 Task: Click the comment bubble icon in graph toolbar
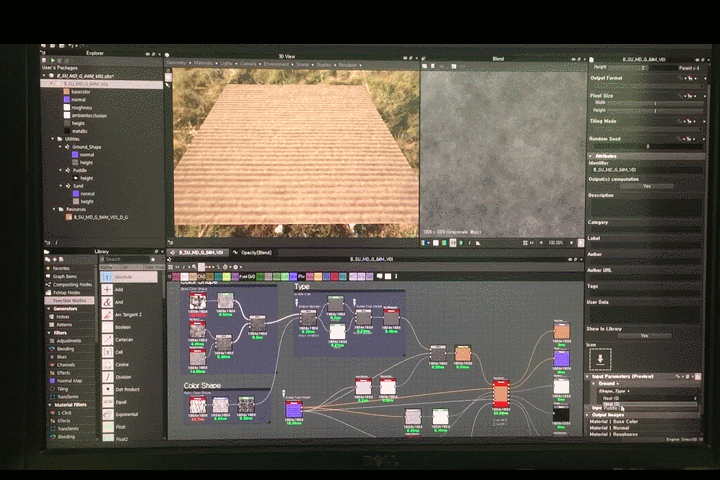point(379,276)
